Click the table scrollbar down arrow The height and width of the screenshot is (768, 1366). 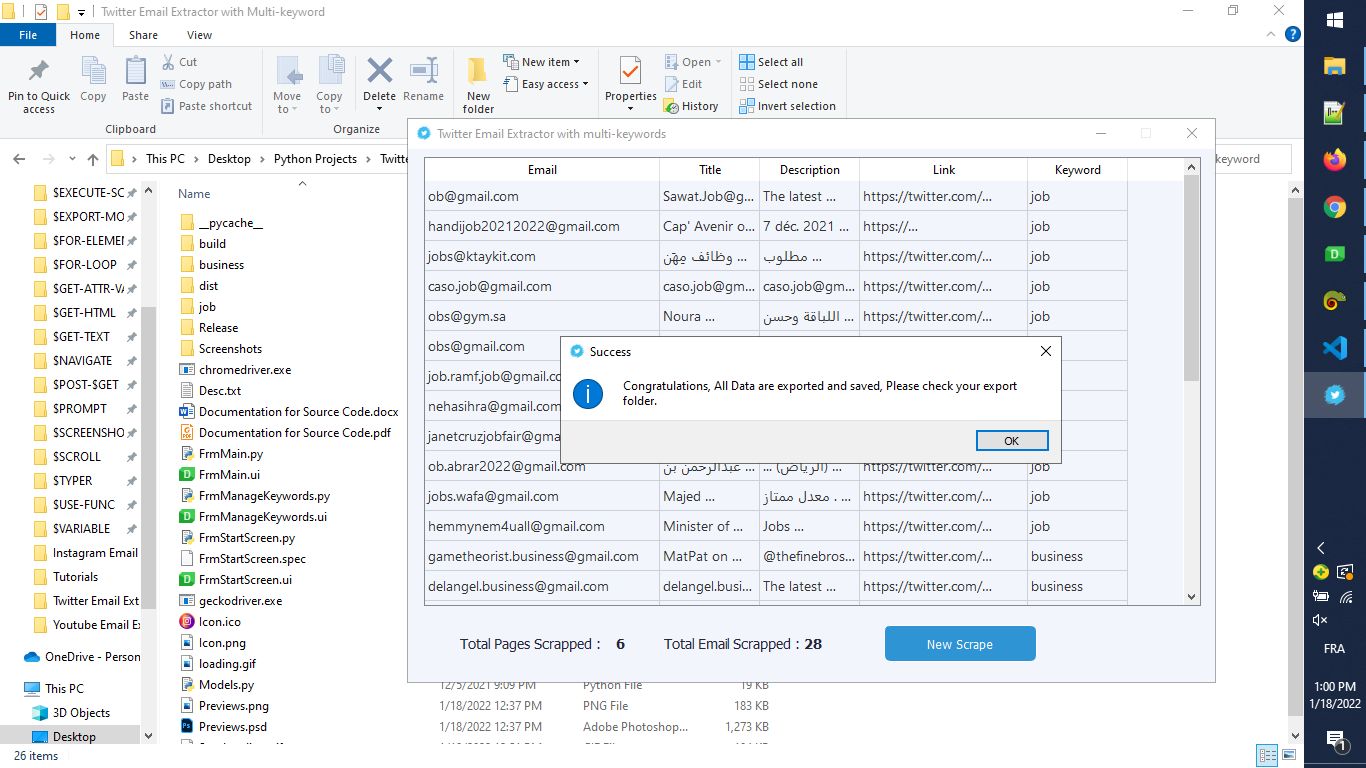(1191, 596)
